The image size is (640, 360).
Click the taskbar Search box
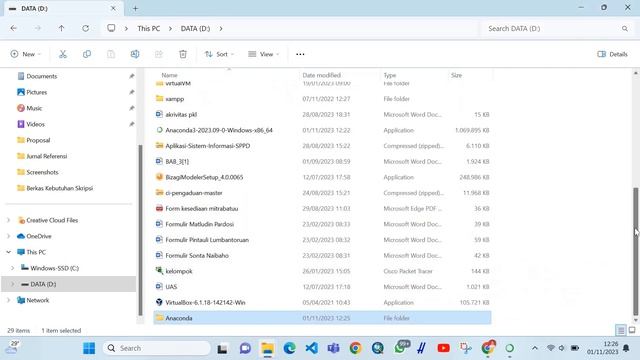pyautogui.click(x=156, y=348)
